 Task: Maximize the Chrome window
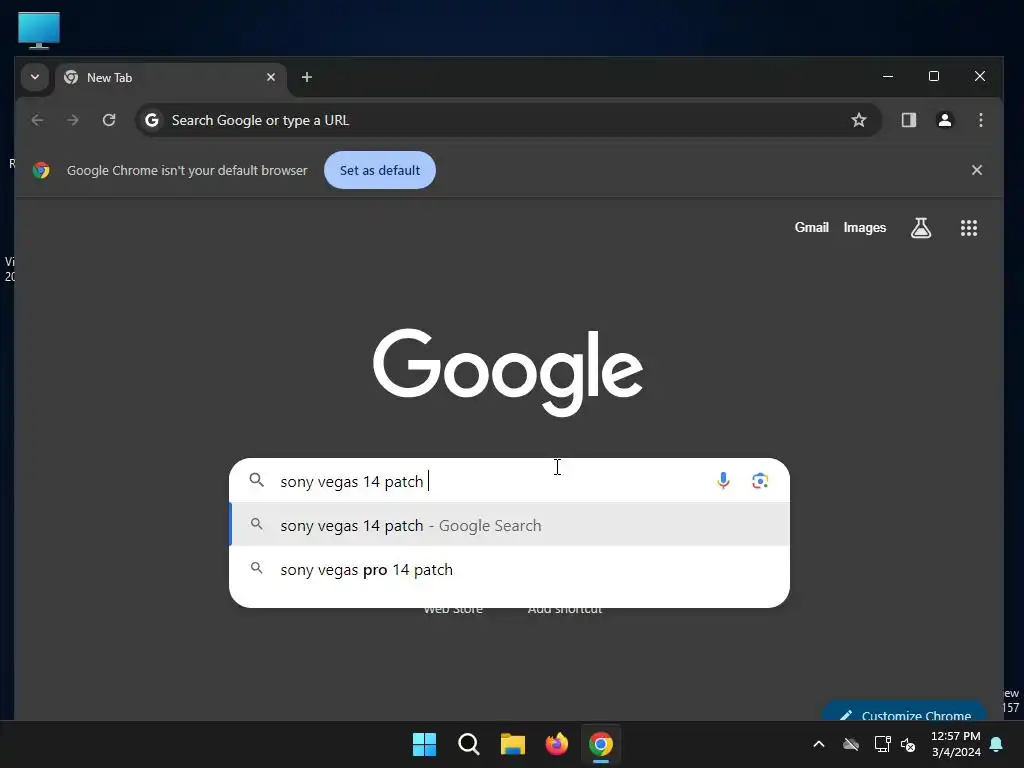934,76
